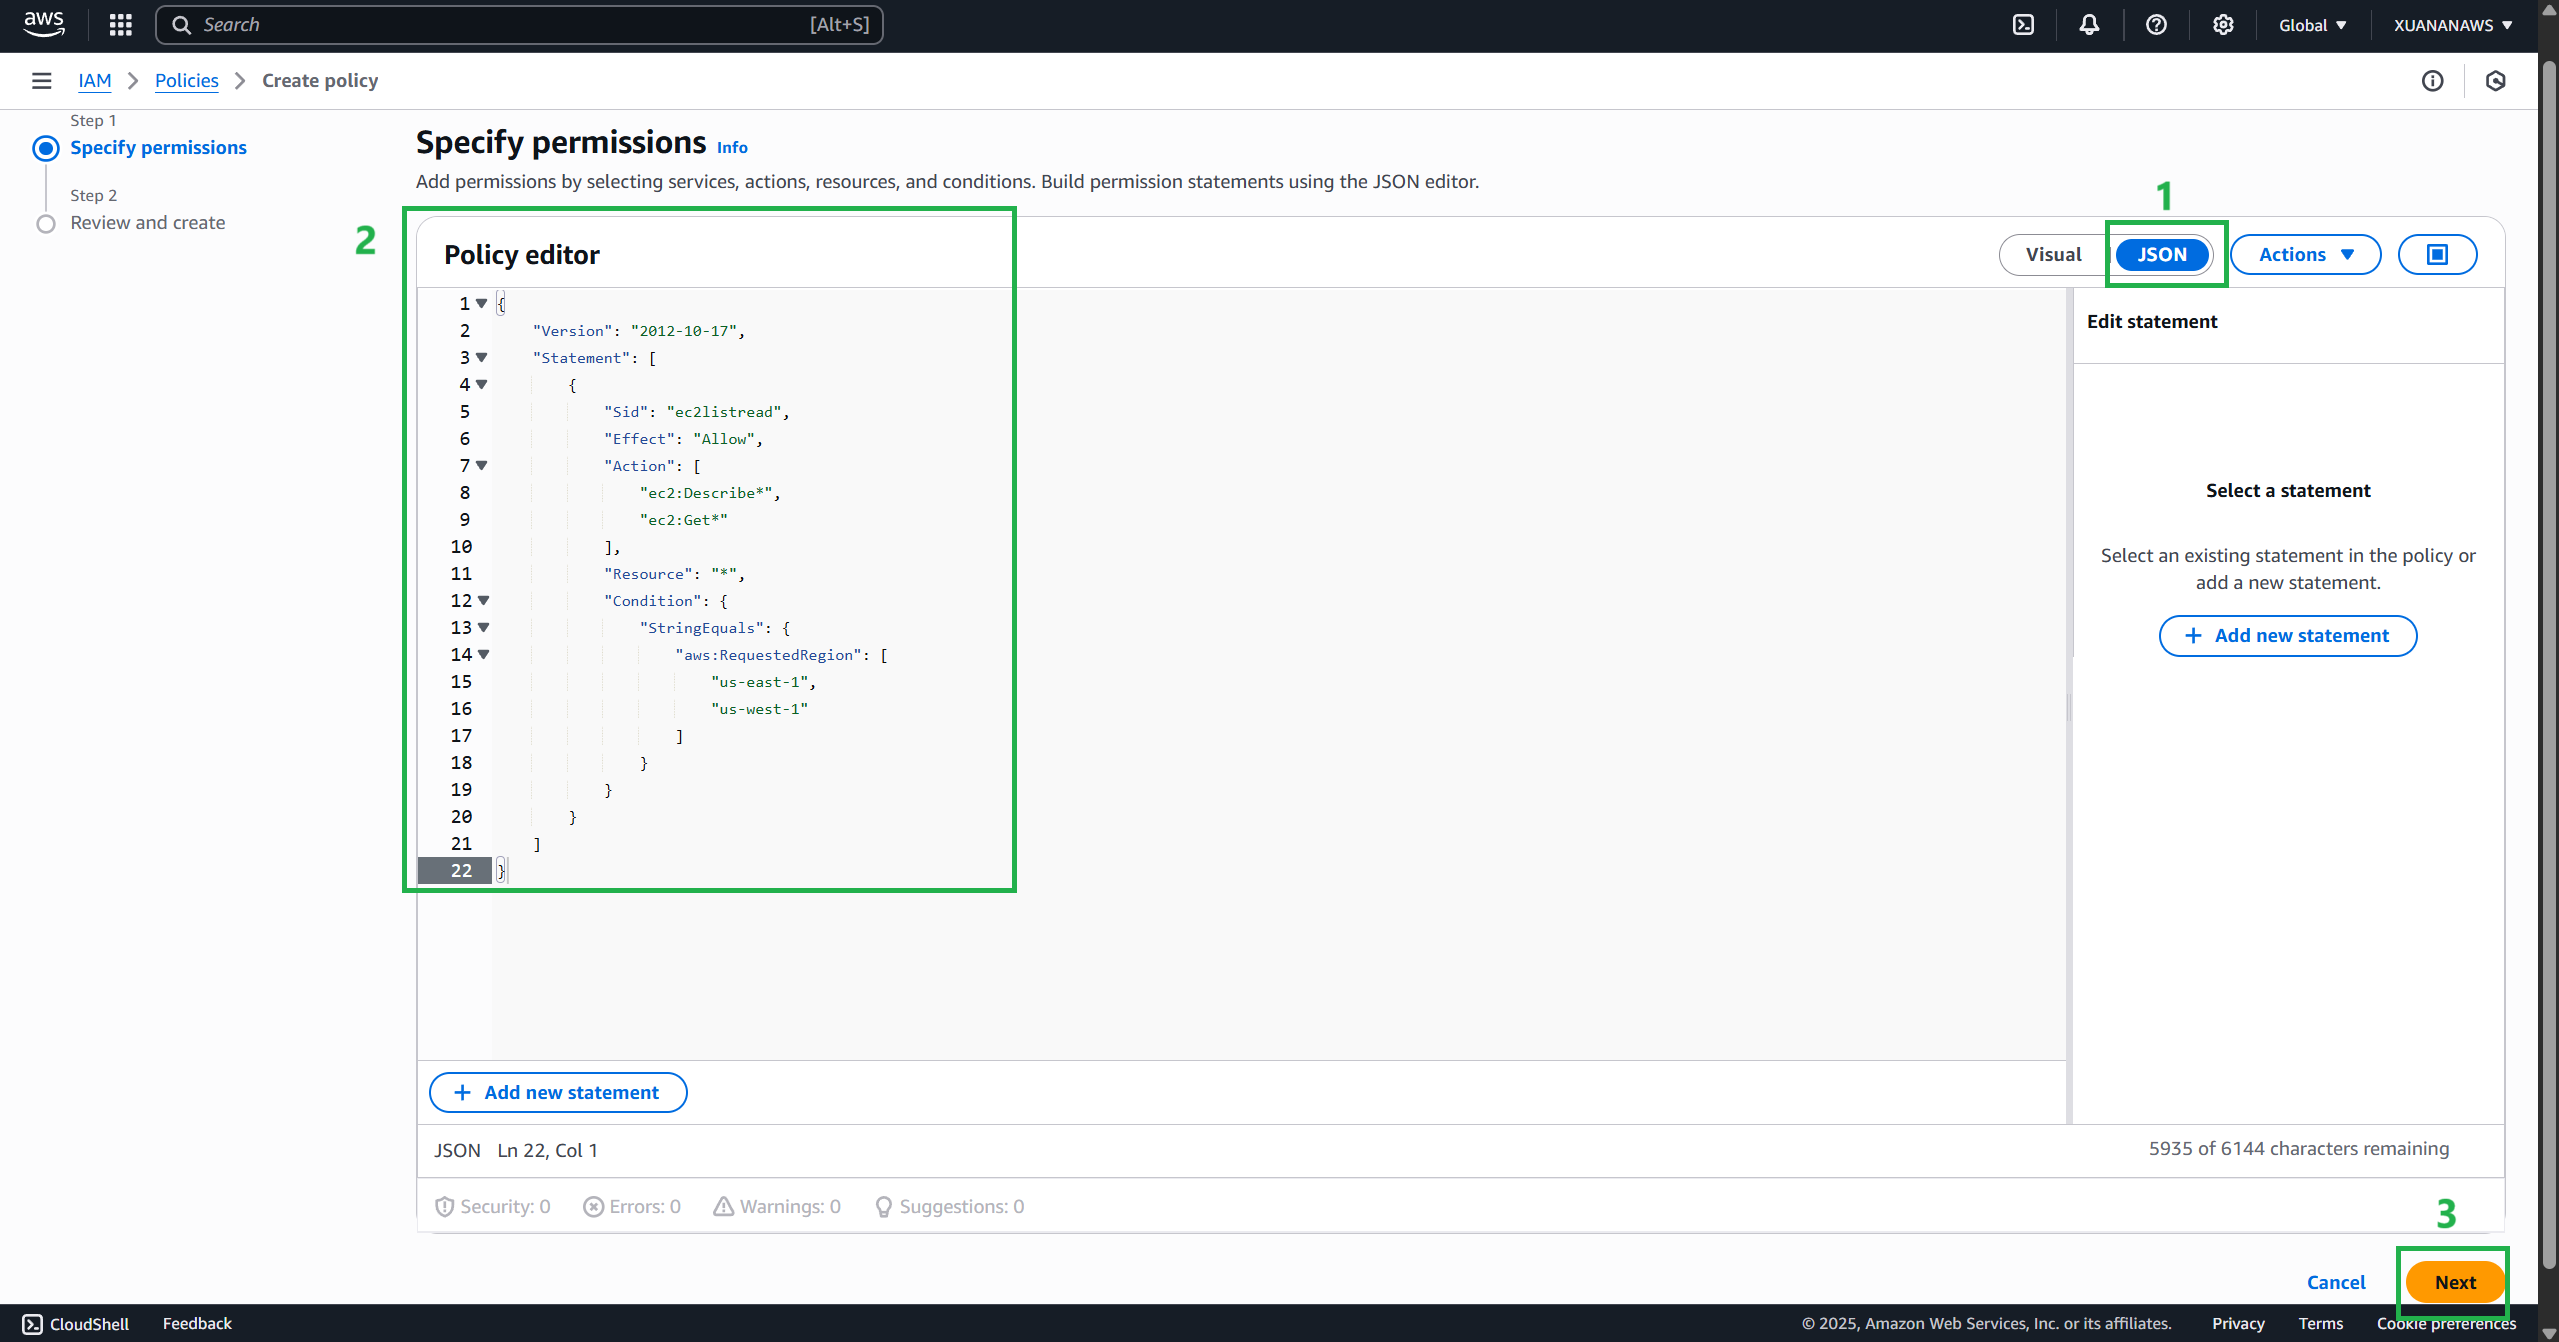Collapse the Condition block on line 12

482,600
